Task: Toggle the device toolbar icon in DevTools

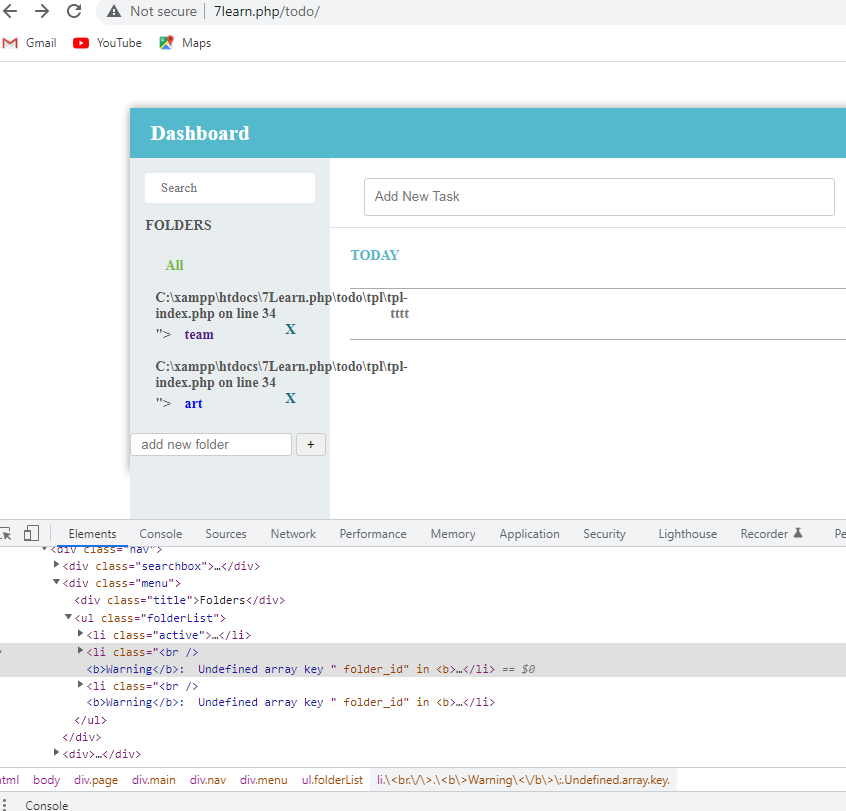Action: (31, 533)
